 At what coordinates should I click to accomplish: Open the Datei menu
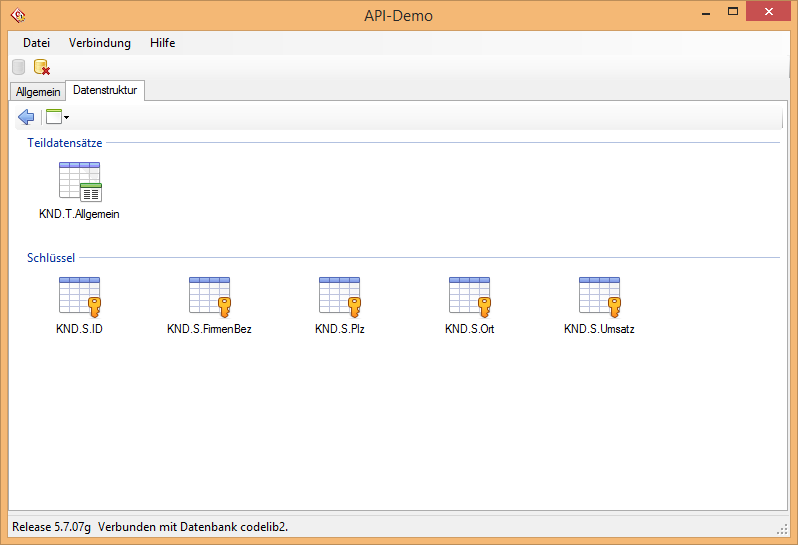click(x=36, y=43)
